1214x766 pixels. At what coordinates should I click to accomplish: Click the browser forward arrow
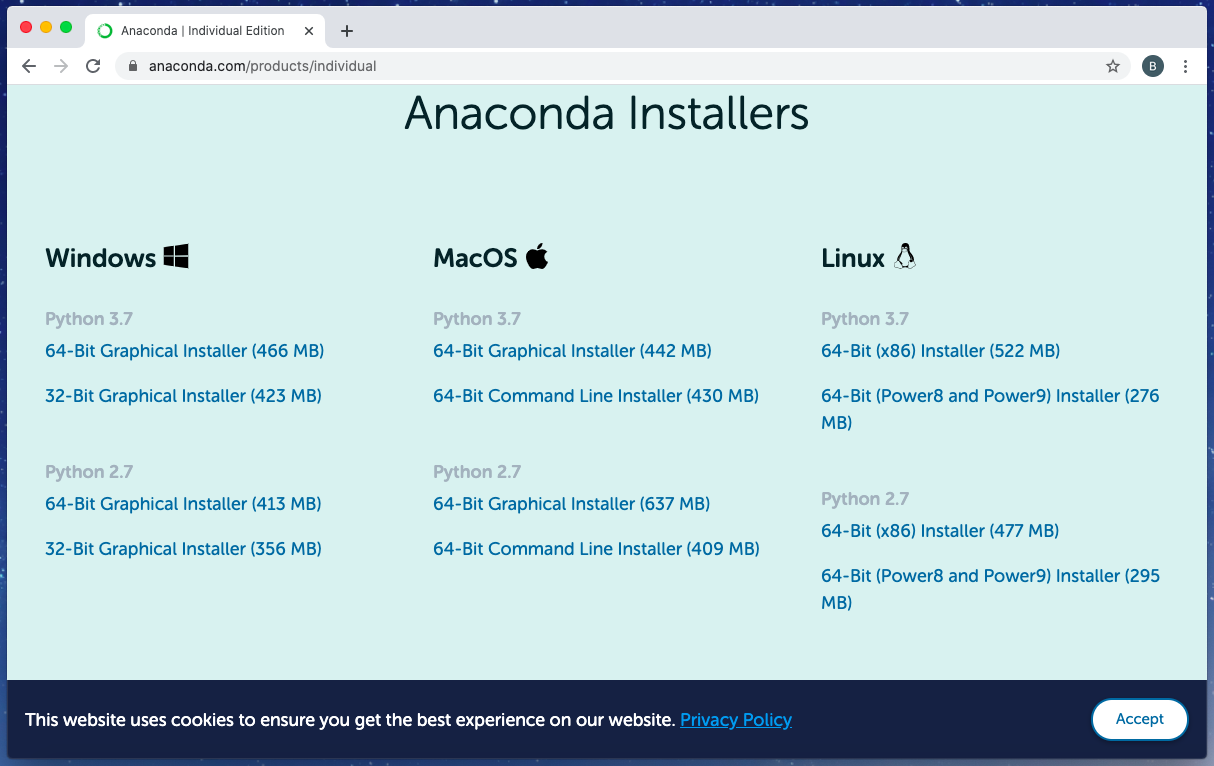point(61,66)
